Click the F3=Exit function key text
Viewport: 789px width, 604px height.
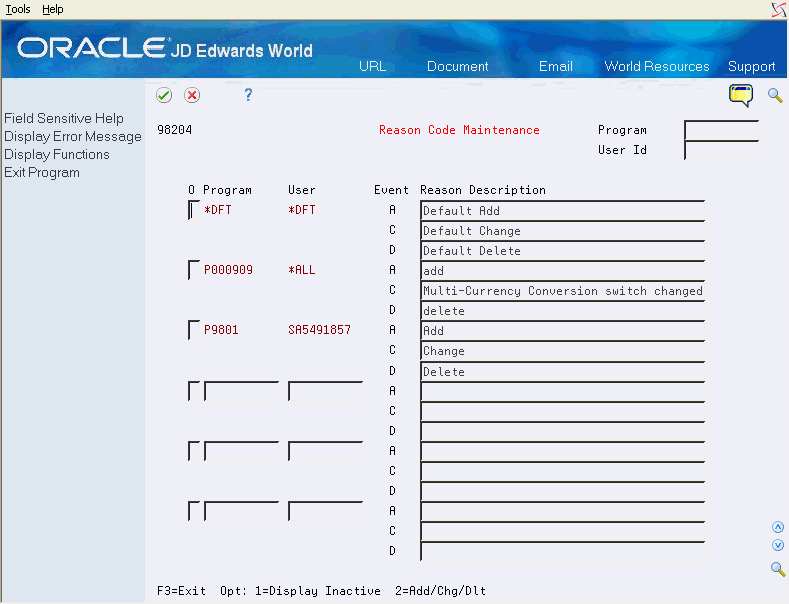181,591
